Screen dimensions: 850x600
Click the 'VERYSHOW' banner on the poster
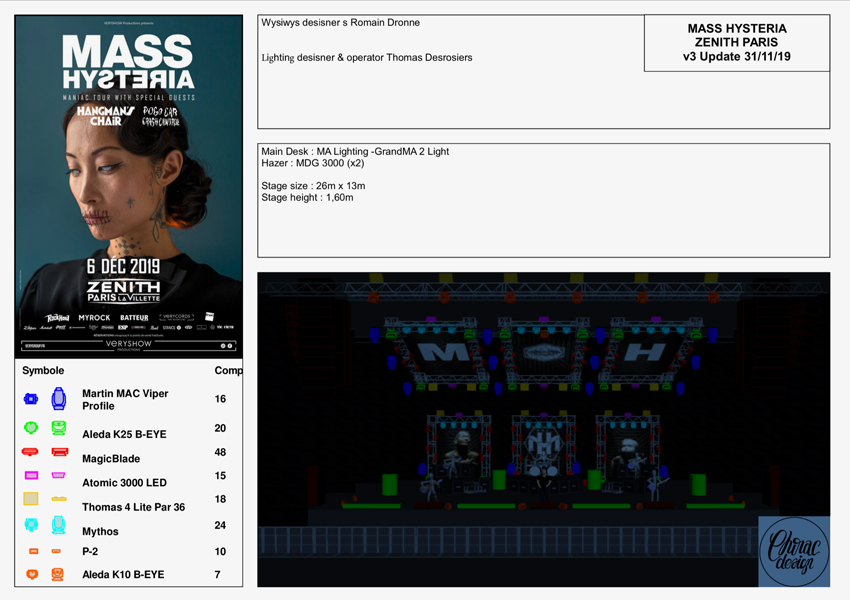[128, 345]
